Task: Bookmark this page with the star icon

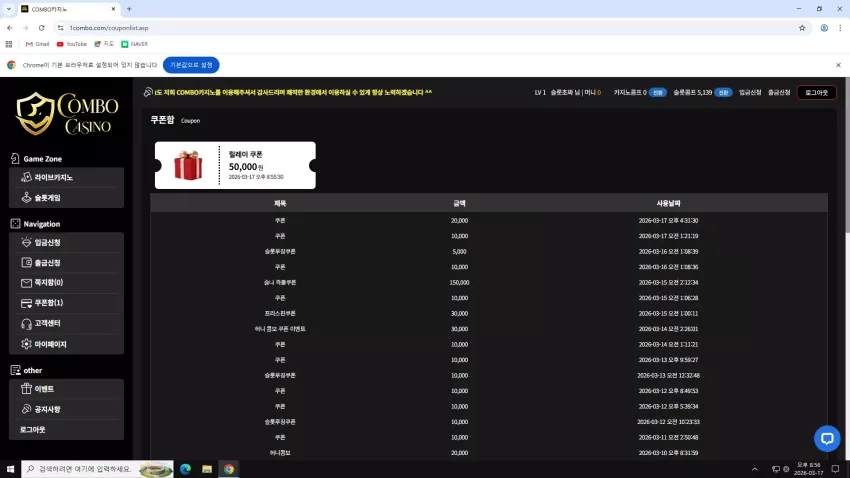Action: [x=802, y=28]
